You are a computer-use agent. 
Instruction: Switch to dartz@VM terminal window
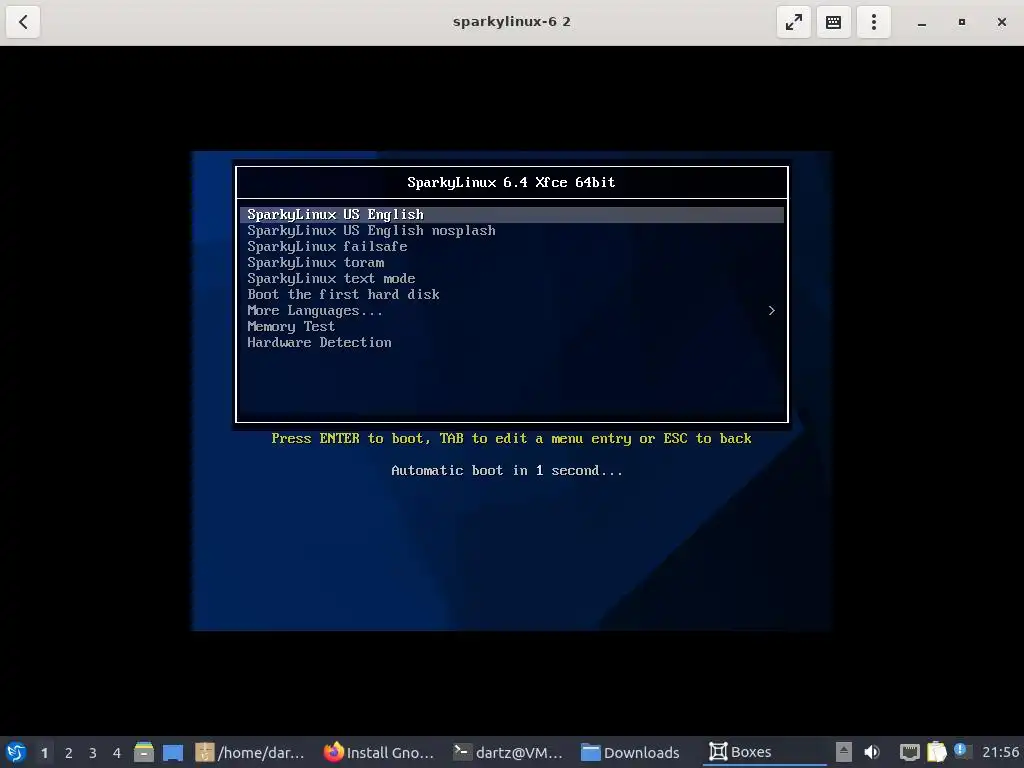point(508,752)
